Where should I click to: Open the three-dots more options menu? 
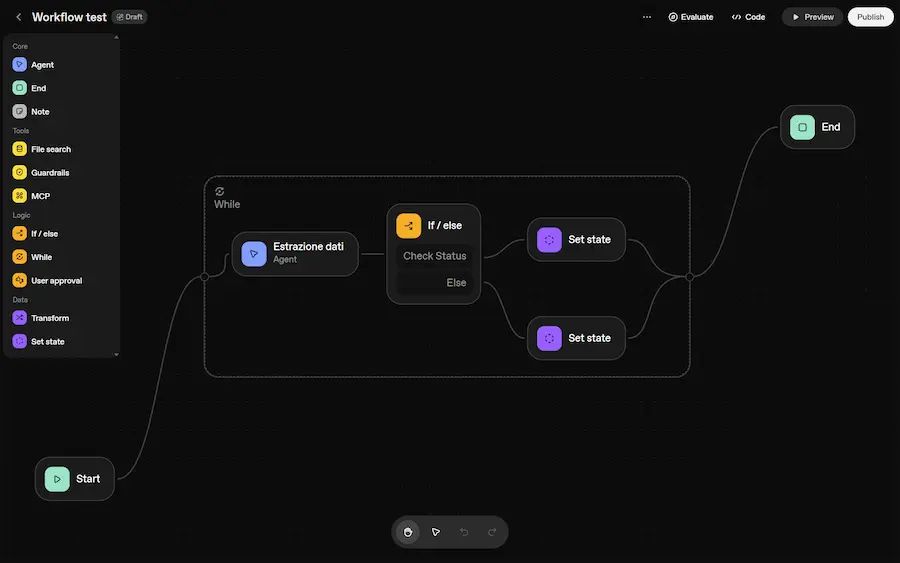(x=647, y=17)
